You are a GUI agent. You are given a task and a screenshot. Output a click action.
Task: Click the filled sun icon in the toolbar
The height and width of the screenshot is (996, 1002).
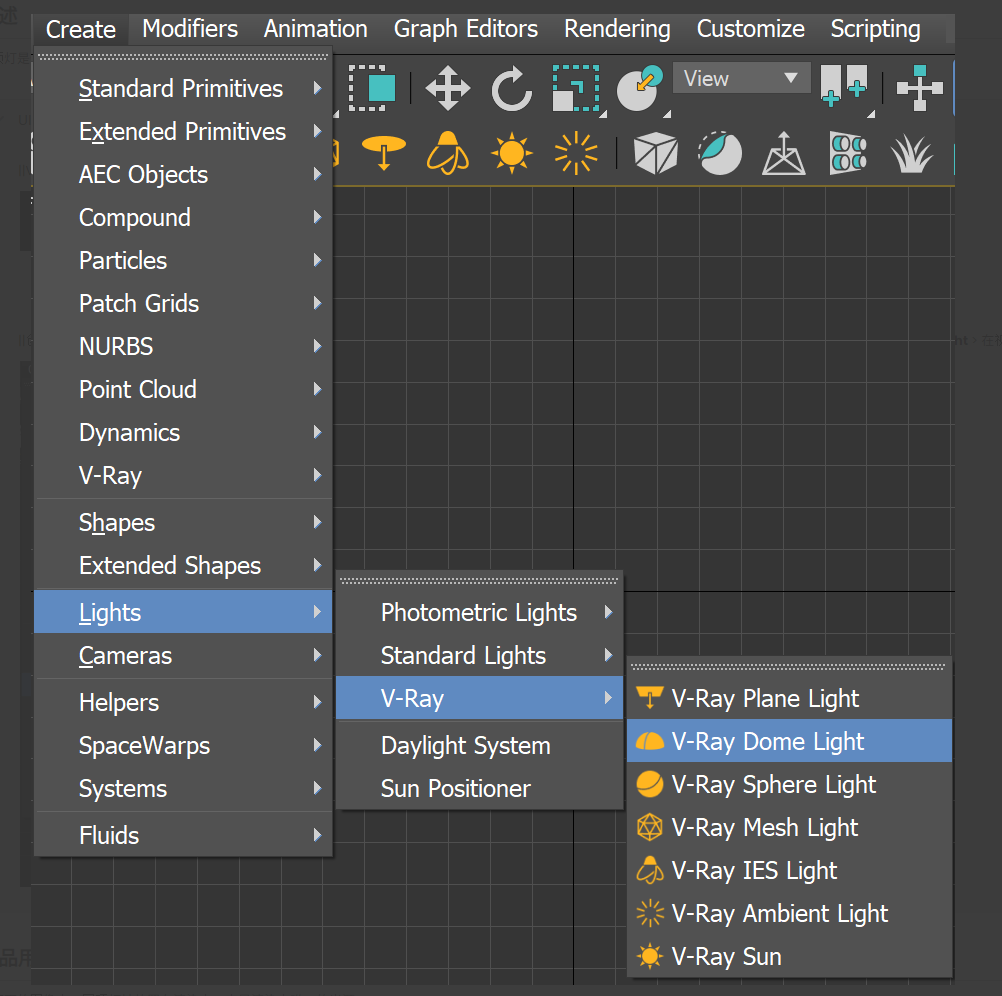click(x=512, y=153)
